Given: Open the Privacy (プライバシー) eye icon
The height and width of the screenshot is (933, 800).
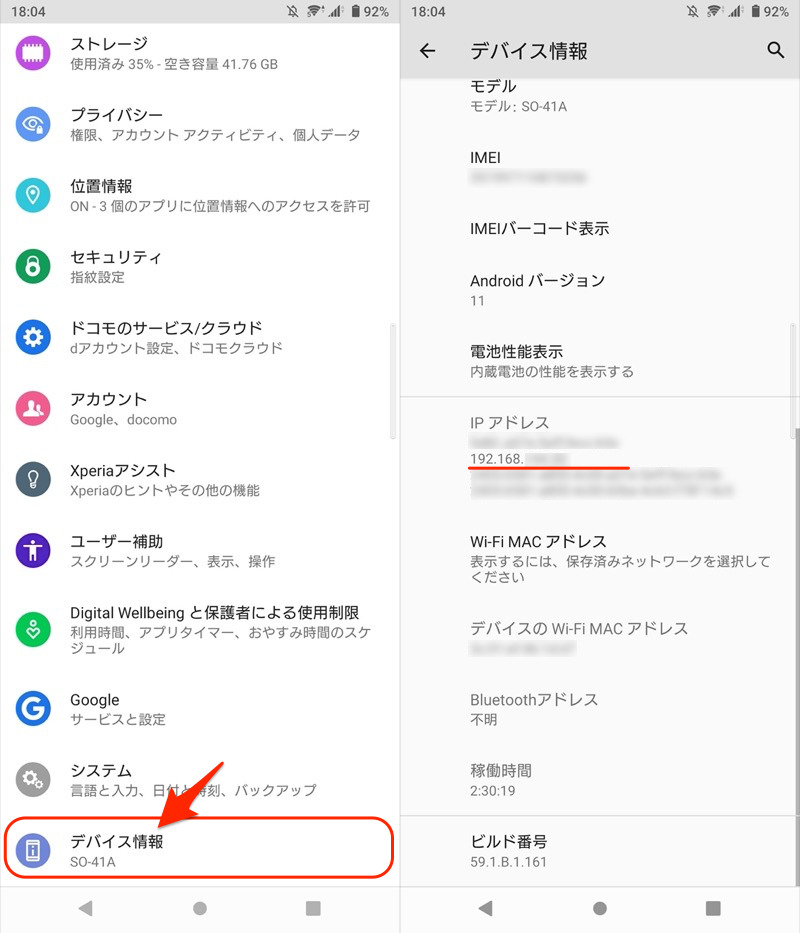Looking at the screenshot, I should (x=33, y=124).
